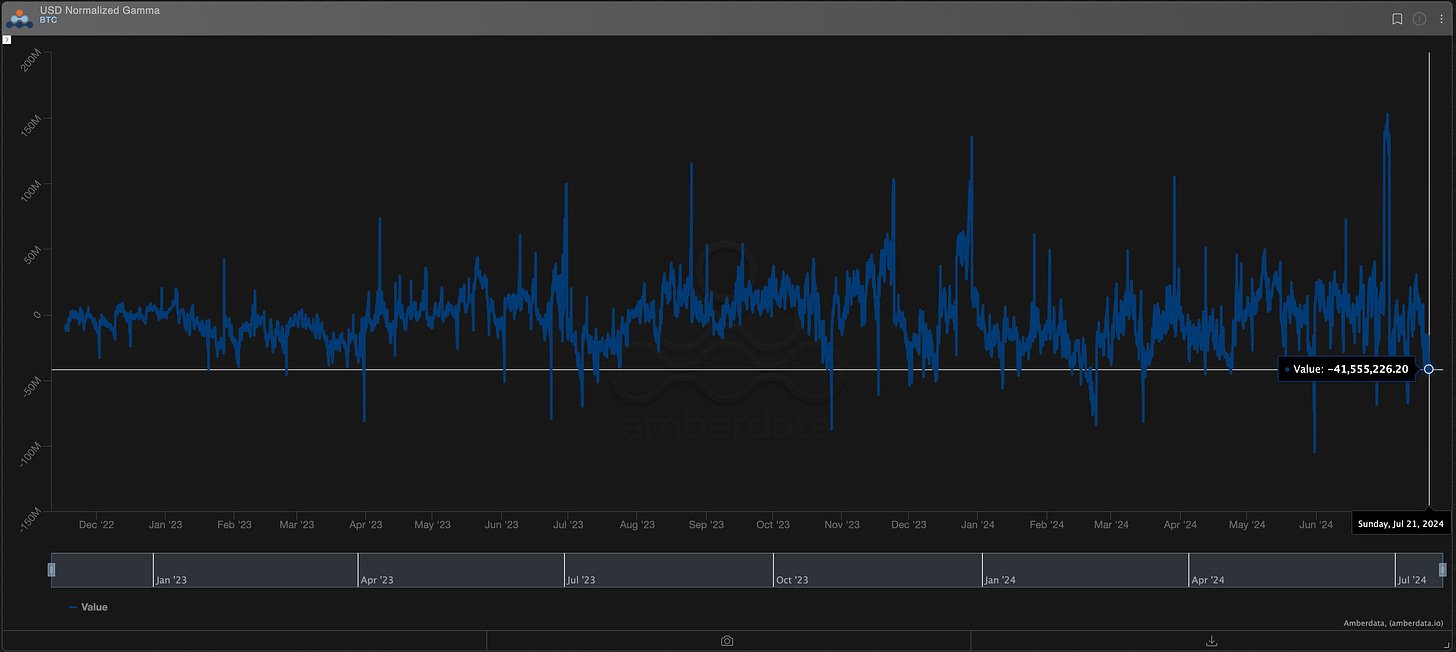Viewport: 1456px width, 652px height.
Task: Click Oct '23 in range navigator
Action: pyautogui.click(x=791, y=580)
